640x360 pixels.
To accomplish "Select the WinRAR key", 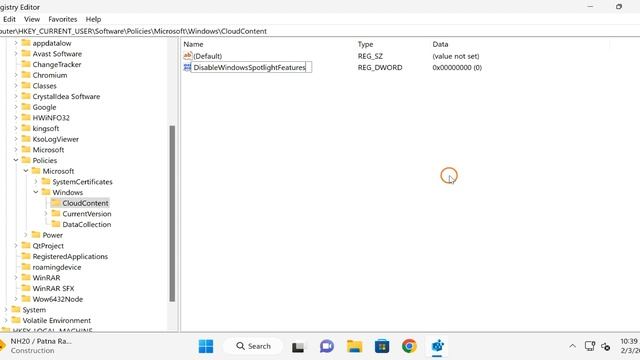I will pyautogui.click(x=46, y=278).
